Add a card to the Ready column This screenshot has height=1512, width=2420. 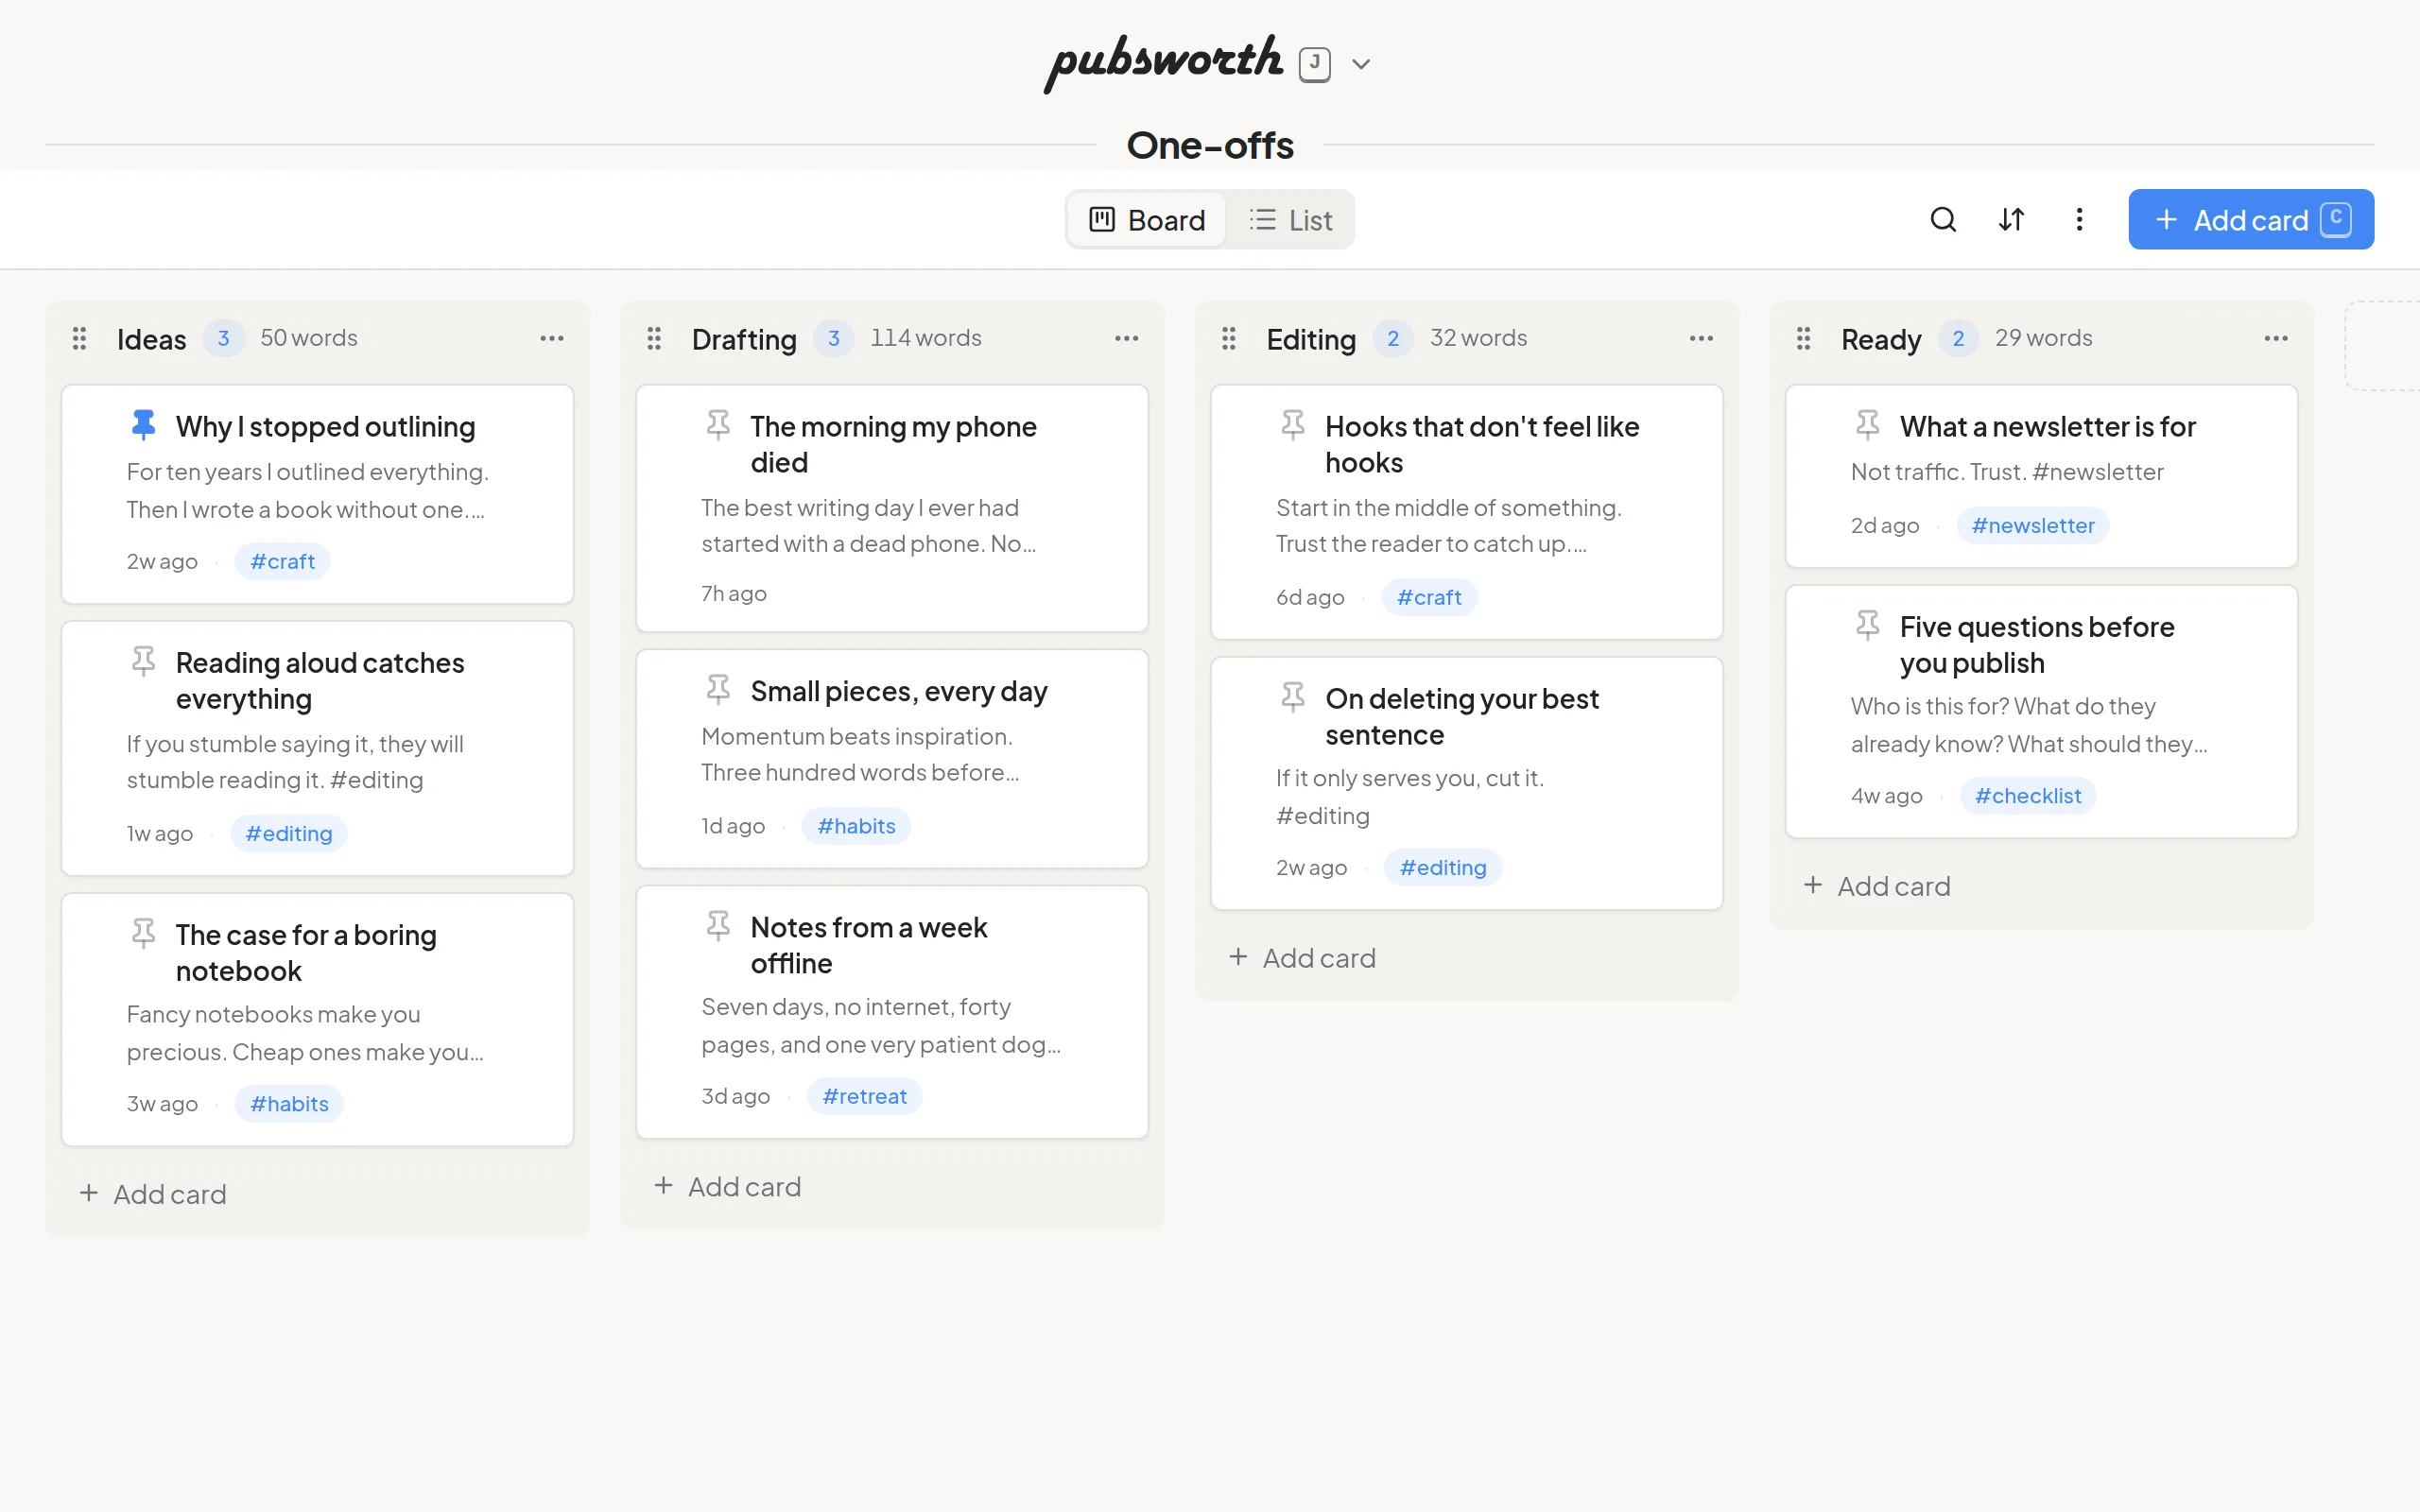point(1878,886)
